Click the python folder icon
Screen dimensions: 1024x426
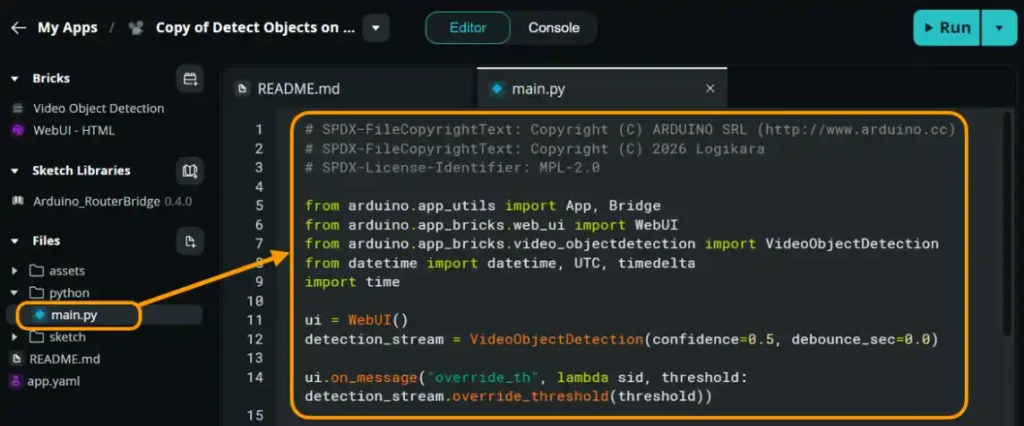pos(37,293)
